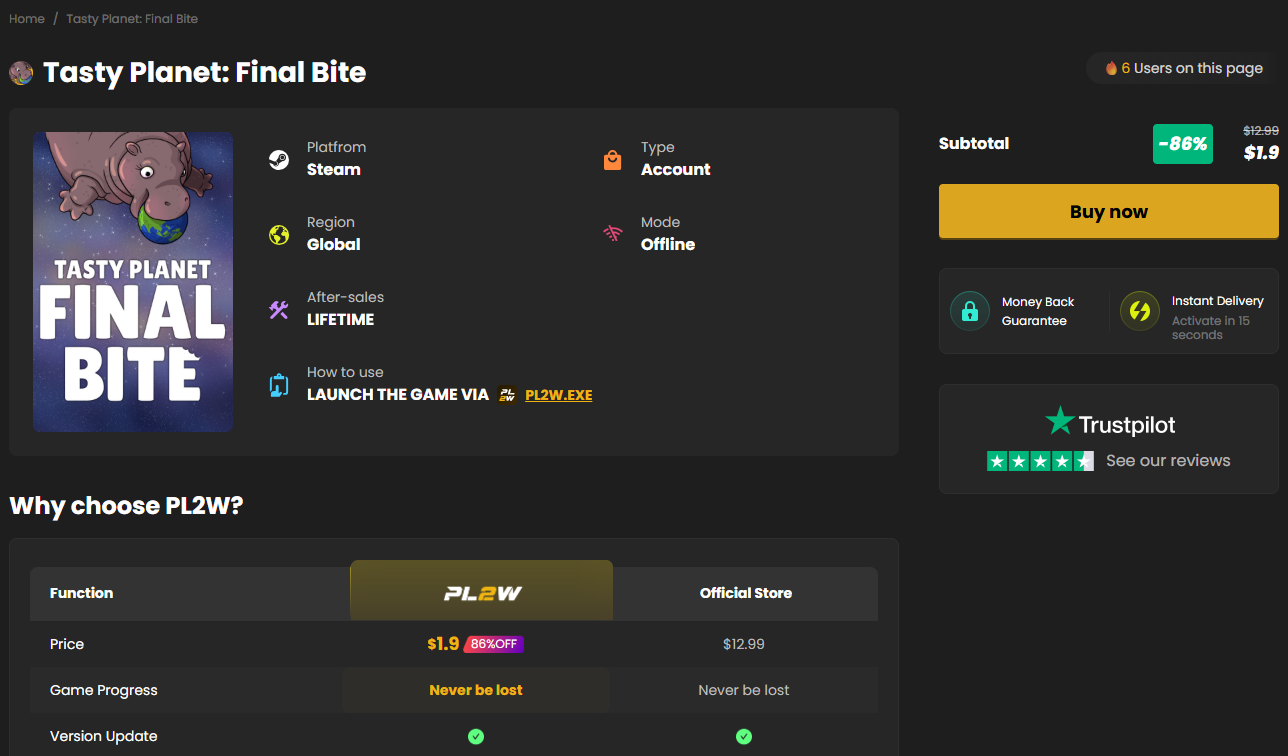Go to Home in breadcrumb
The width and height of the screenshot is (1288, 756).
click(x=27, y=19)
